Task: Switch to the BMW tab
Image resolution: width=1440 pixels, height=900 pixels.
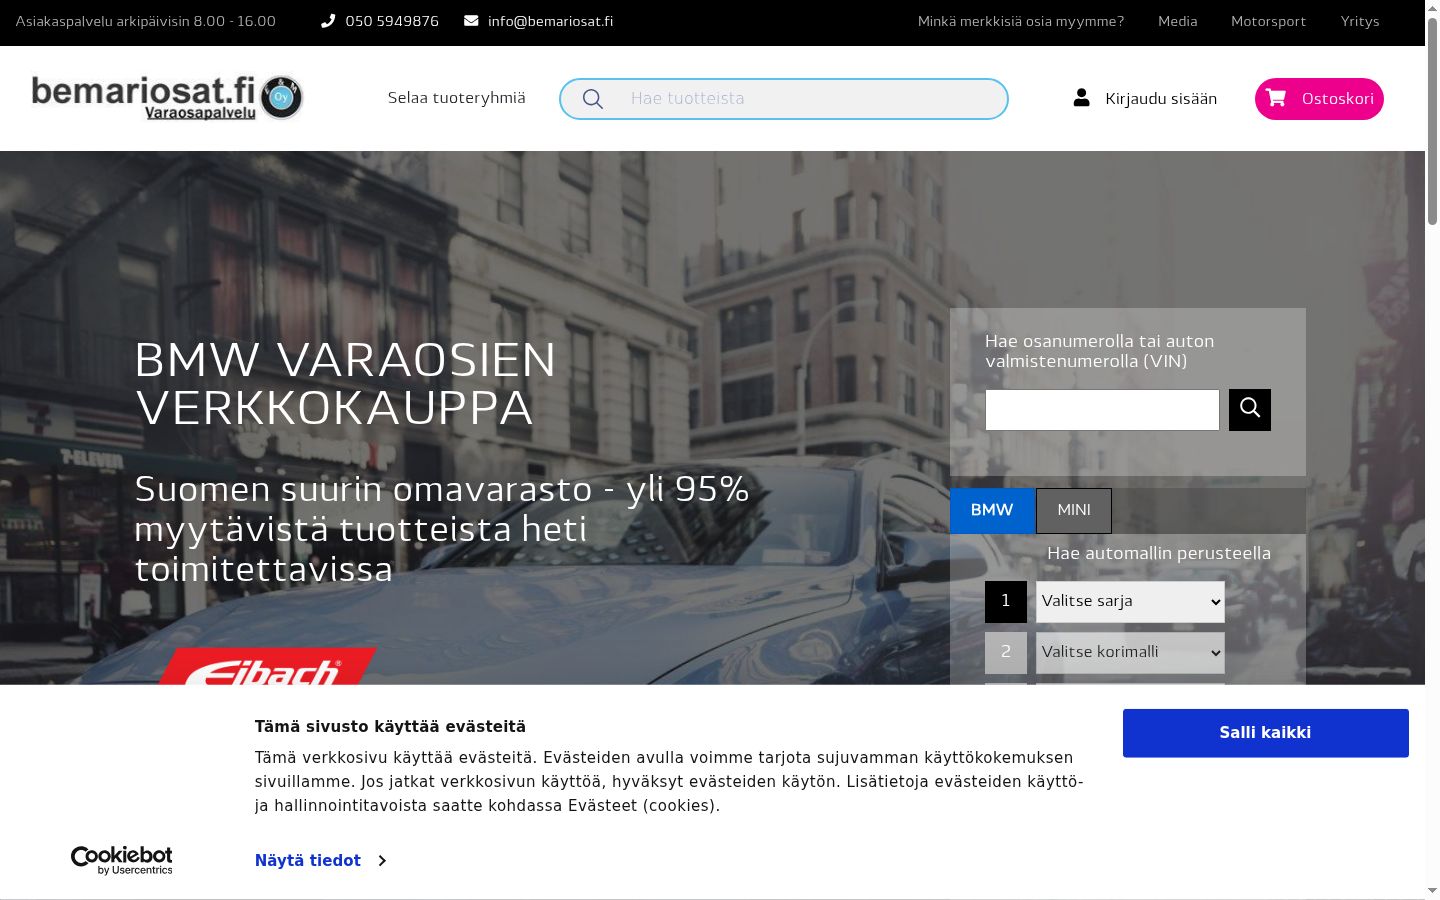Action: coord(992,510)
